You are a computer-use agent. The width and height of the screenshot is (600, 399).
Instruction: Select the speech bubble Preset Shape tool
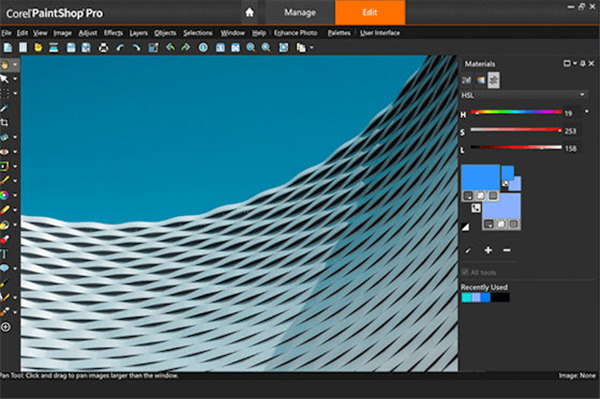click(x=5, y=268)
